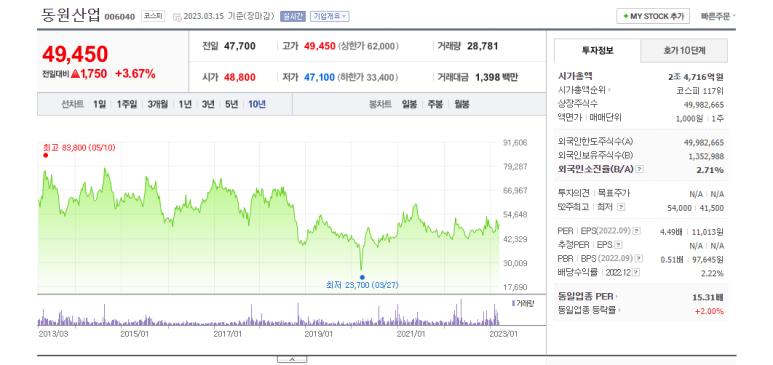
Task: Click the red 최고 83,800 point on the chart
Action: (x=45, y=155)
